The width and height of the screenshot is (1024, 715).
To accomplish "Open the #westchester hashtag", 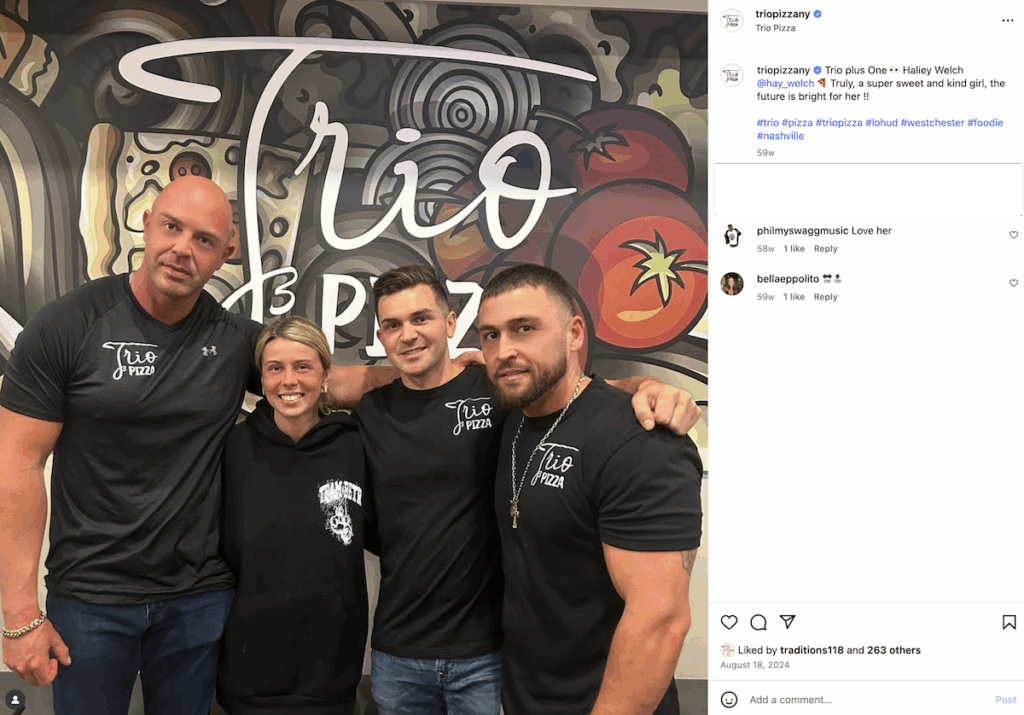I will [932, 123].
